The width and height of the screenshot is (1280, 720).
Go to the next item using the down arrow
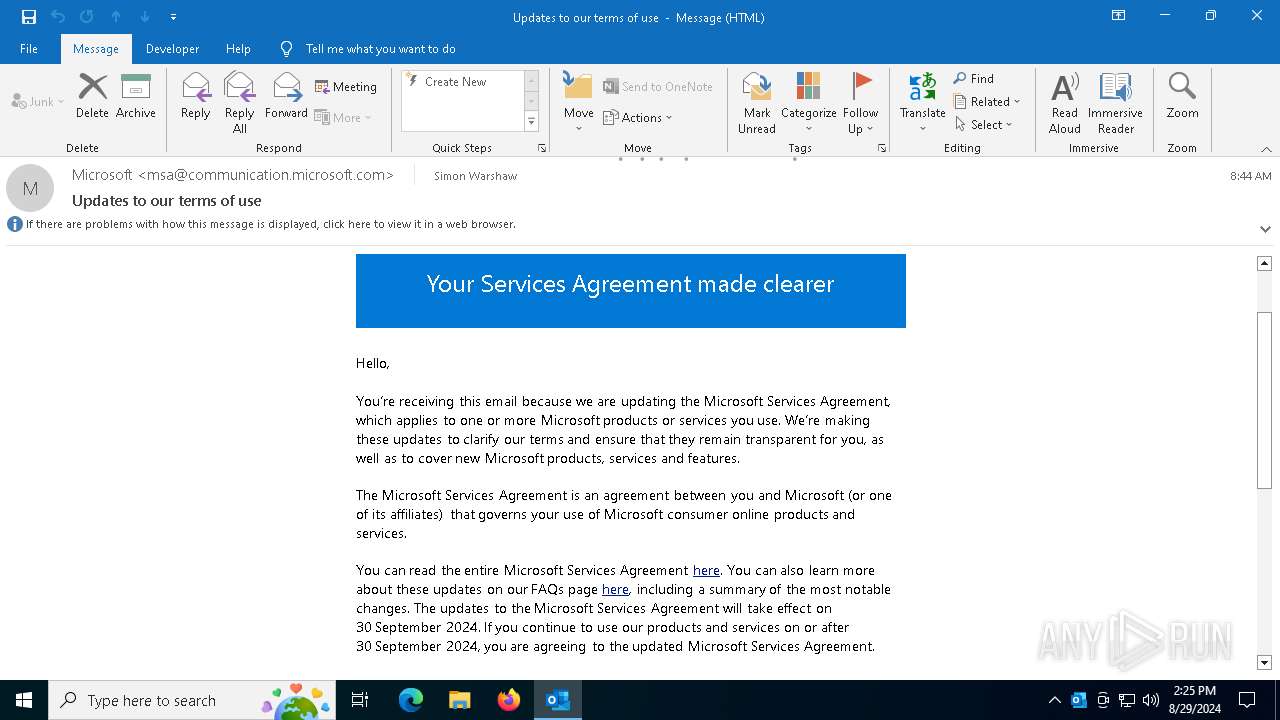coord(145,17)
